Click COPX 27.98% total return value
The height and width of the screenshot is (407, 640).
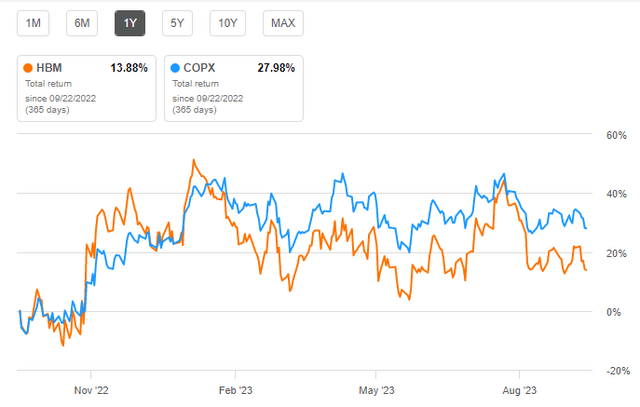tap(273, 68)
